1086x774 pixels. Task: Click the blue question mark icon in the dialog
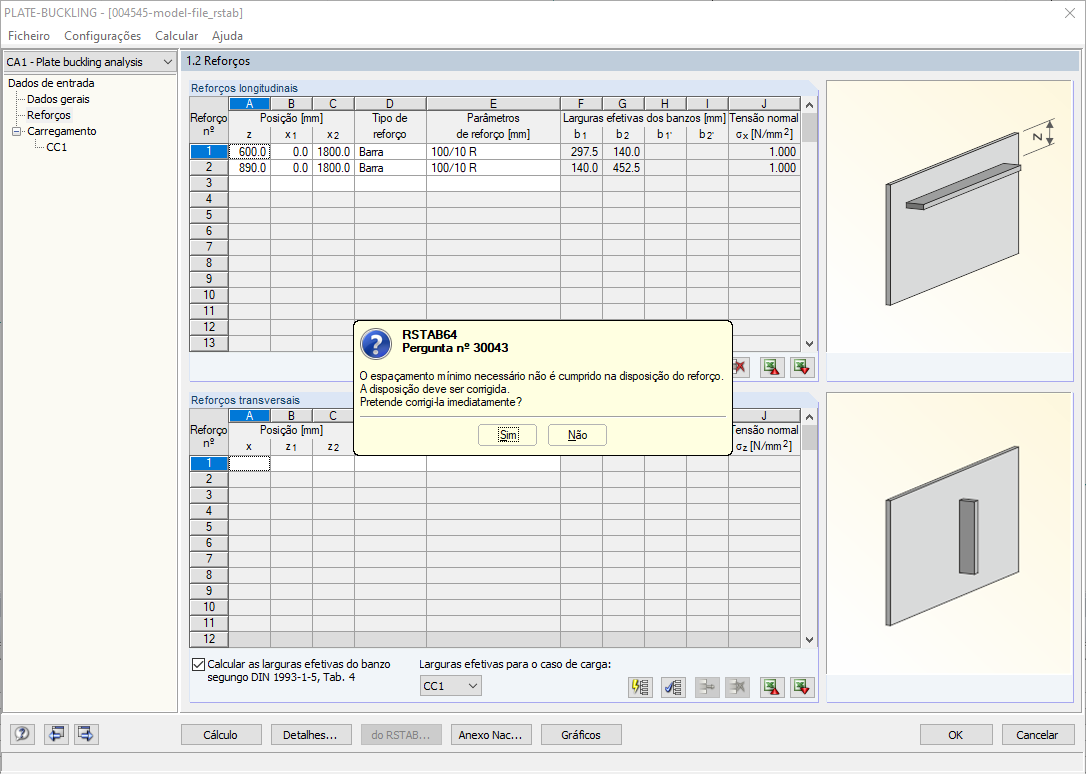pyautogui.click(x=377, y=343)
